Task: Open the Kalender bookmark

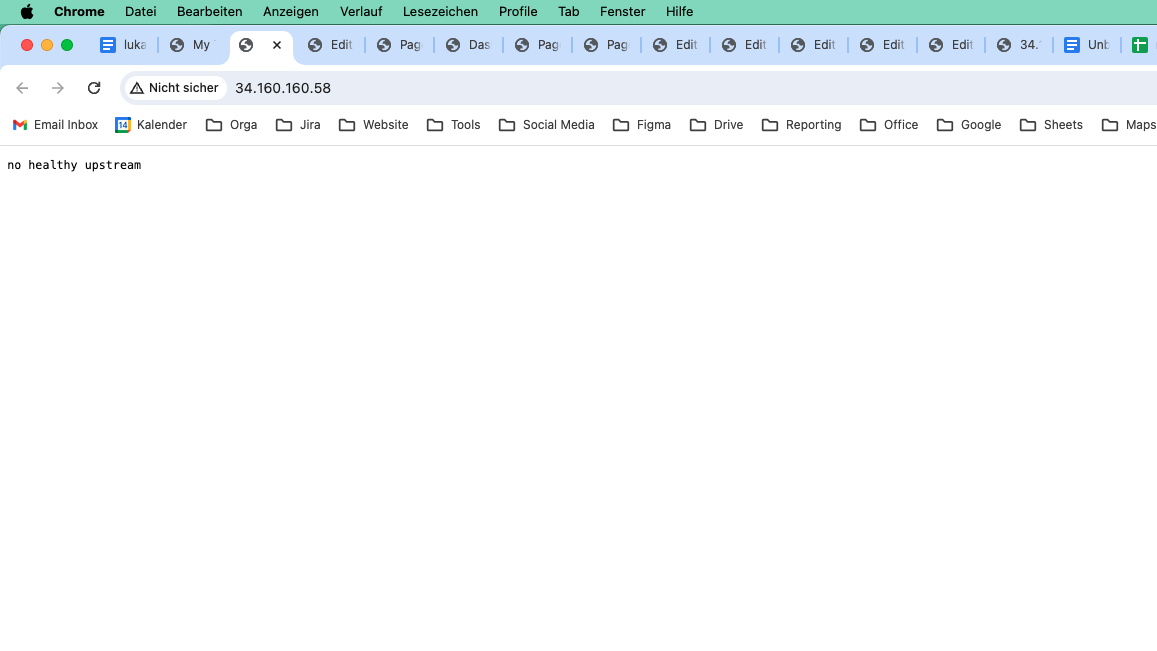Action: click(151, 125)
